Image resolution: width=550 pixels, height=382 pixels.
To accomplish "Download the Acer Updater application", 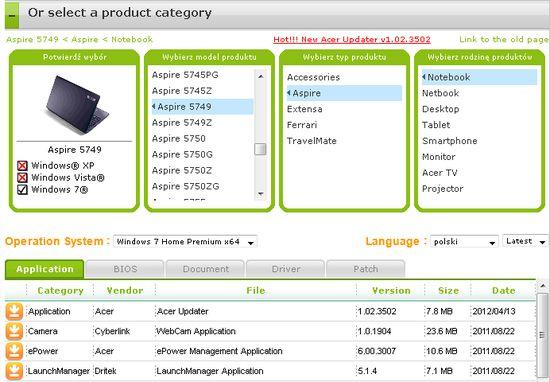I will 14,311.
